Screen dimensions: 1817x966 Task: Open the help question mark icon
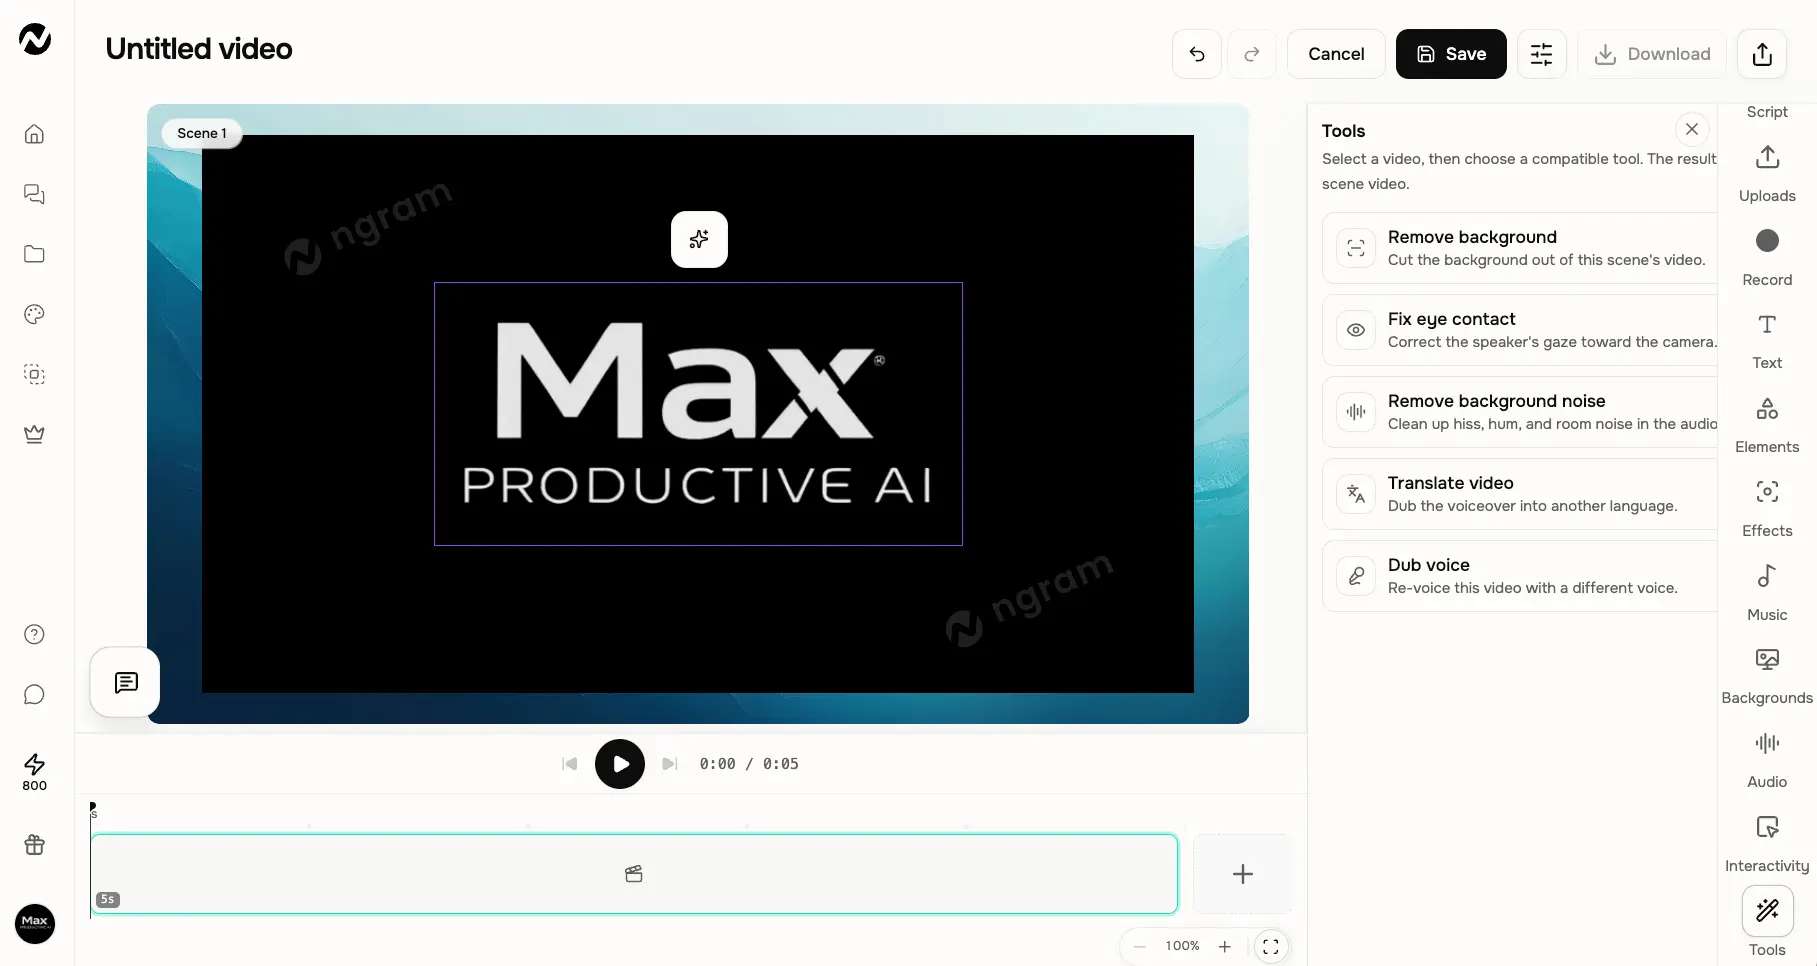34,634
